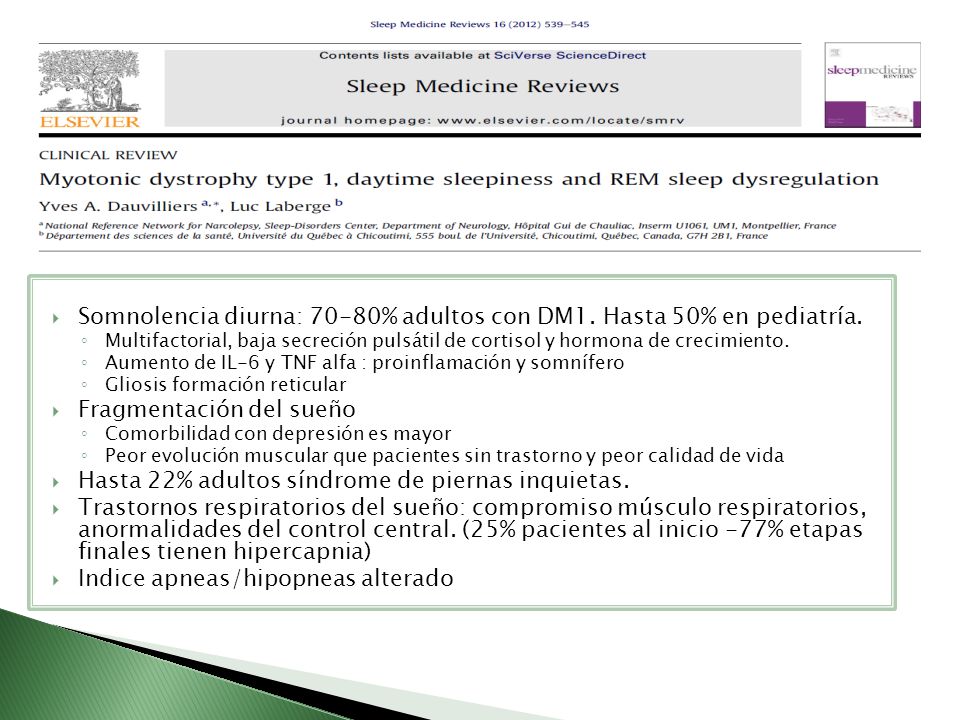
Task: Click sub-bullet 'Comorbilidad con depresión es mayor'
Action: tap(278, 433)
